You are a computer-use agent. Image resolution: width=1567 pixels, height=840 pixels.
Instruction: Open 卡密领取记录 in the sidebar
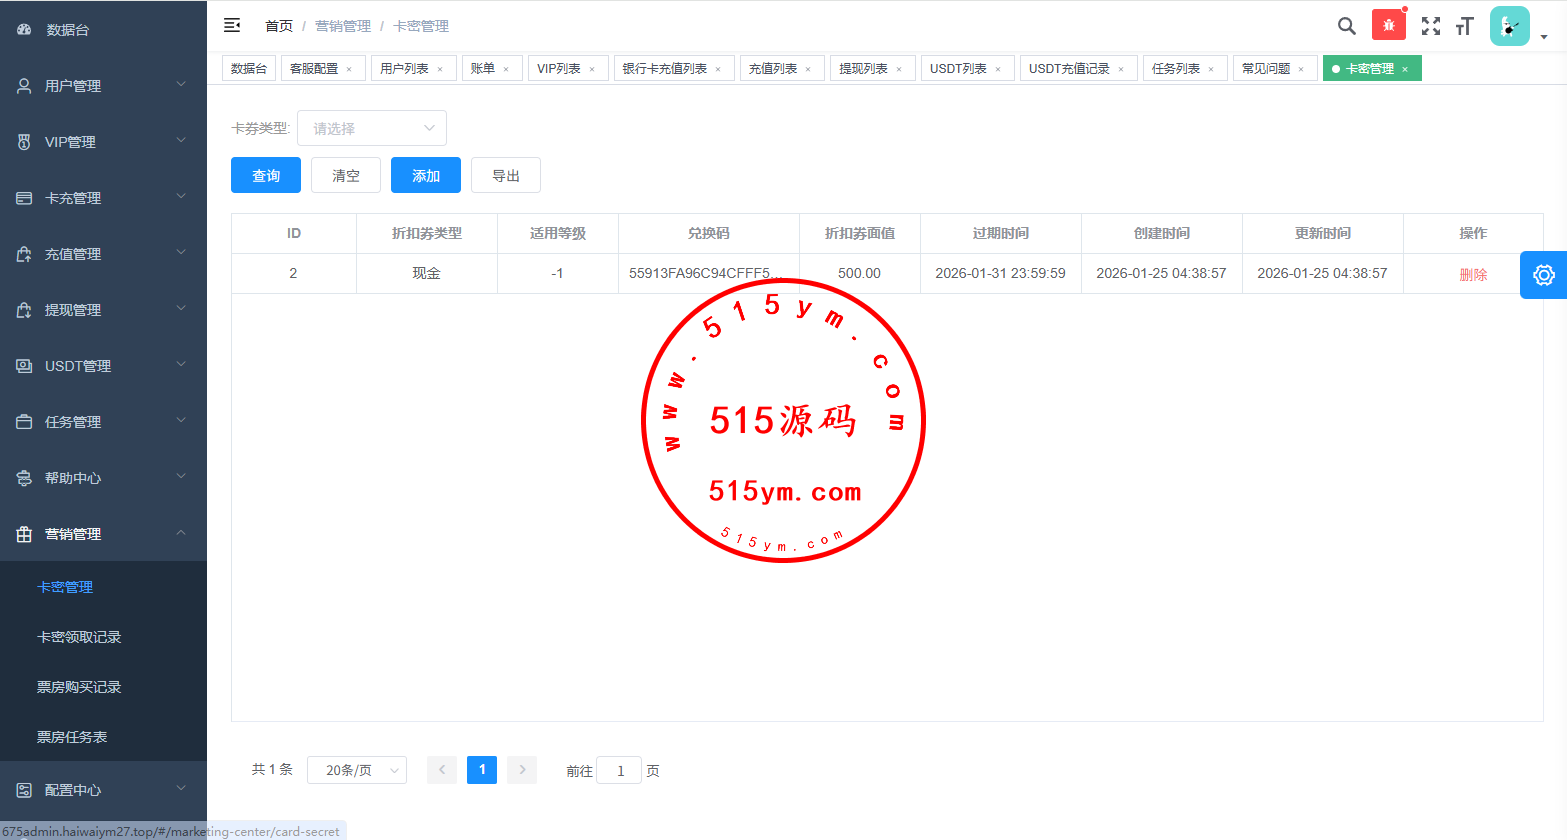(79, 637)
